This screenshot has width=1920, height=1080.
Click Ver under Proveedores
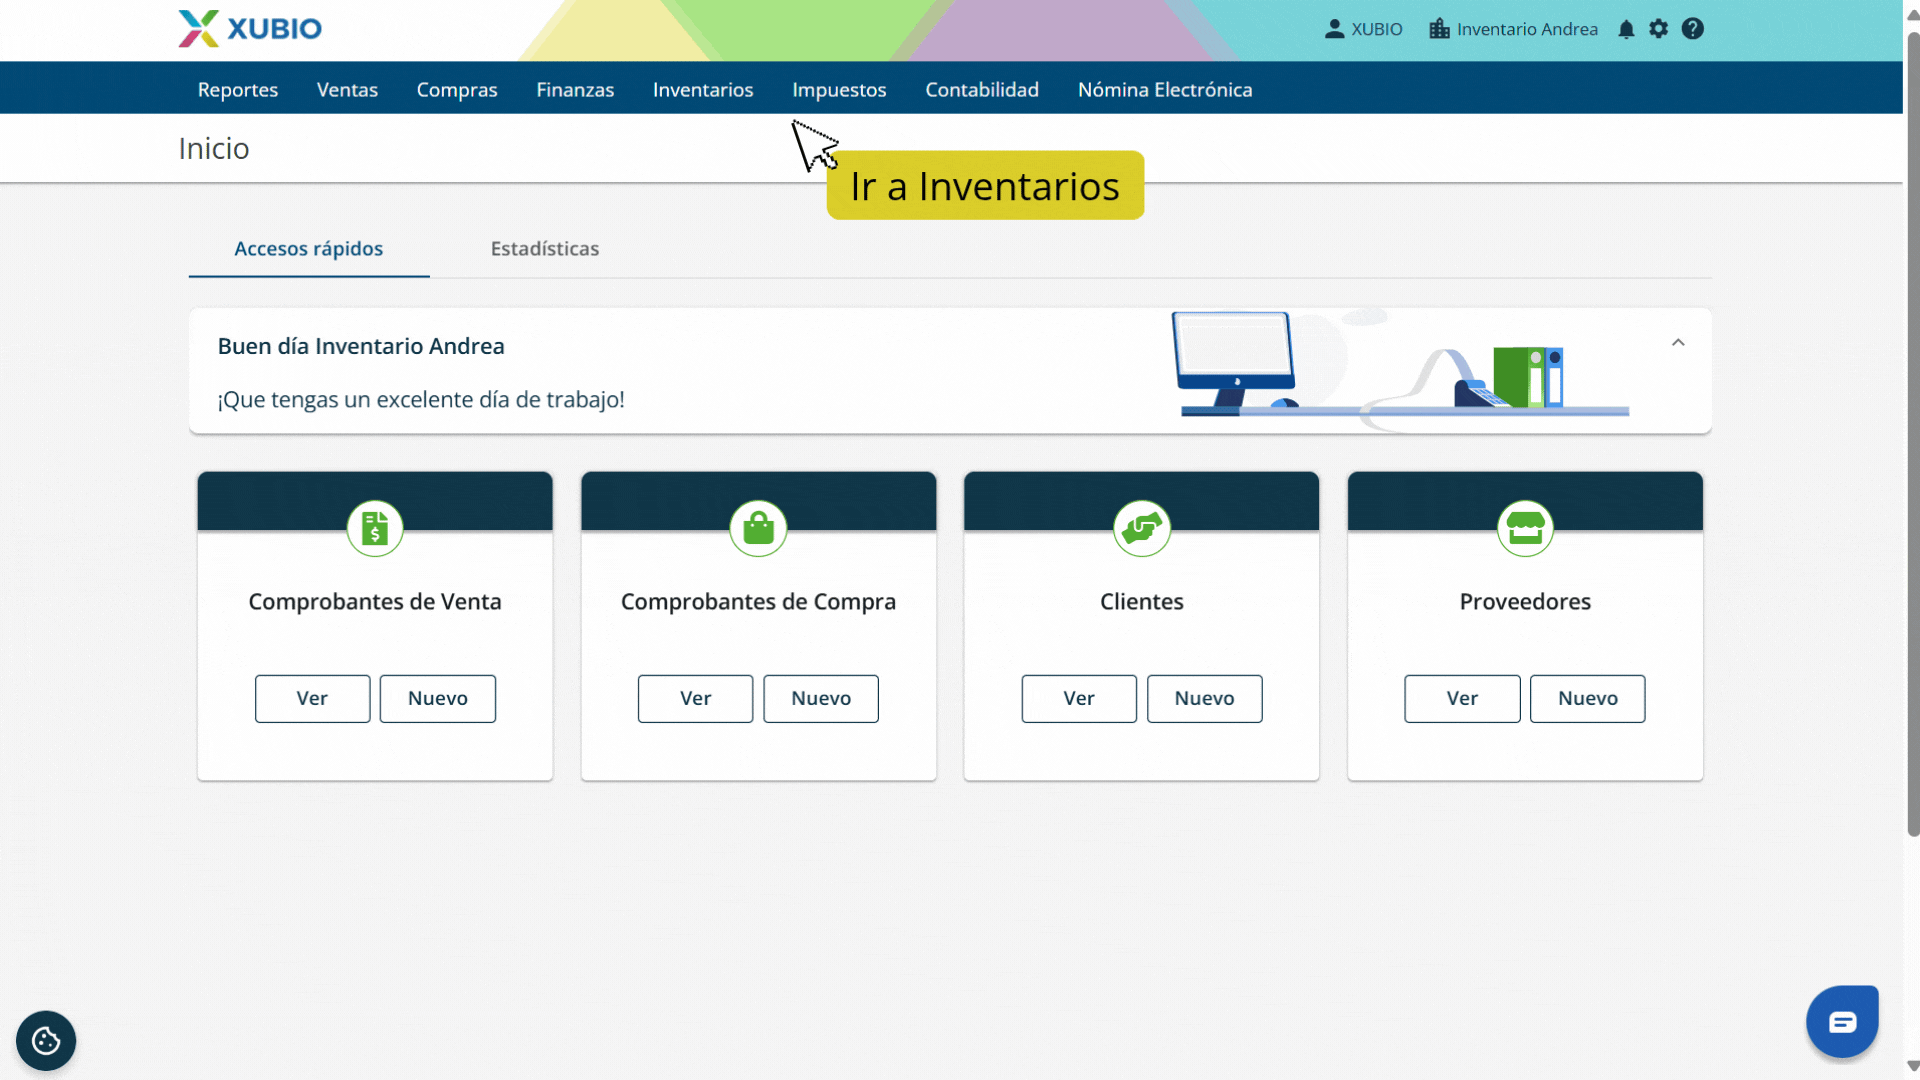pos(1462,698)
